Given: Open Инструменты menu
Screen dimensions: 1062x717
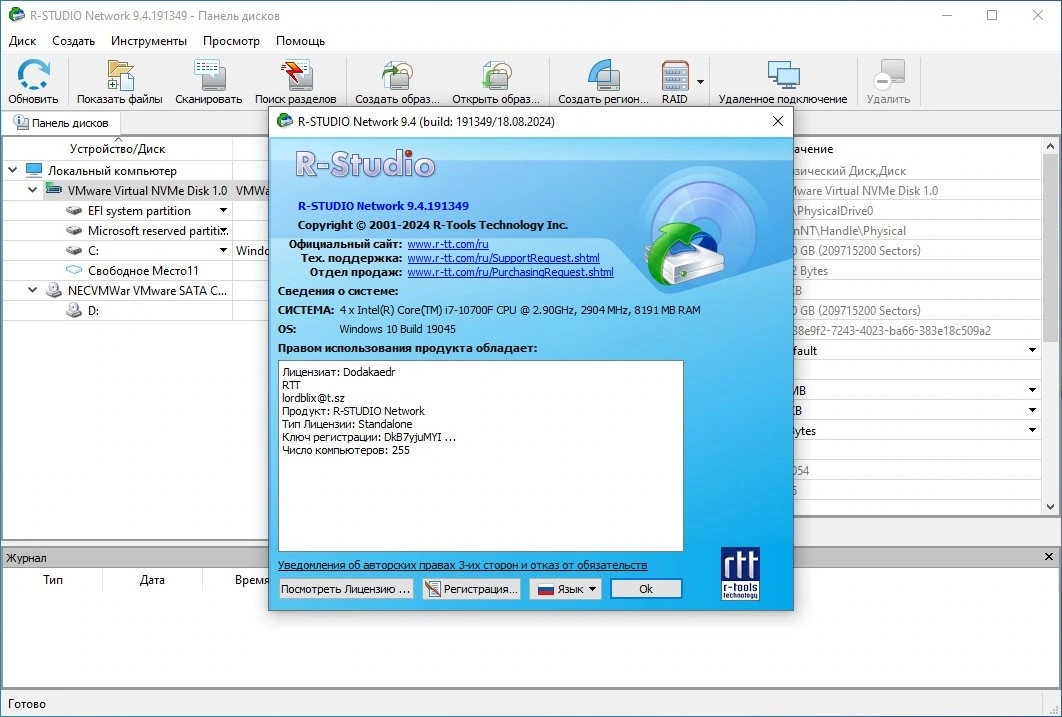Looking at the screenshot, I should click(x=149, y=41).
